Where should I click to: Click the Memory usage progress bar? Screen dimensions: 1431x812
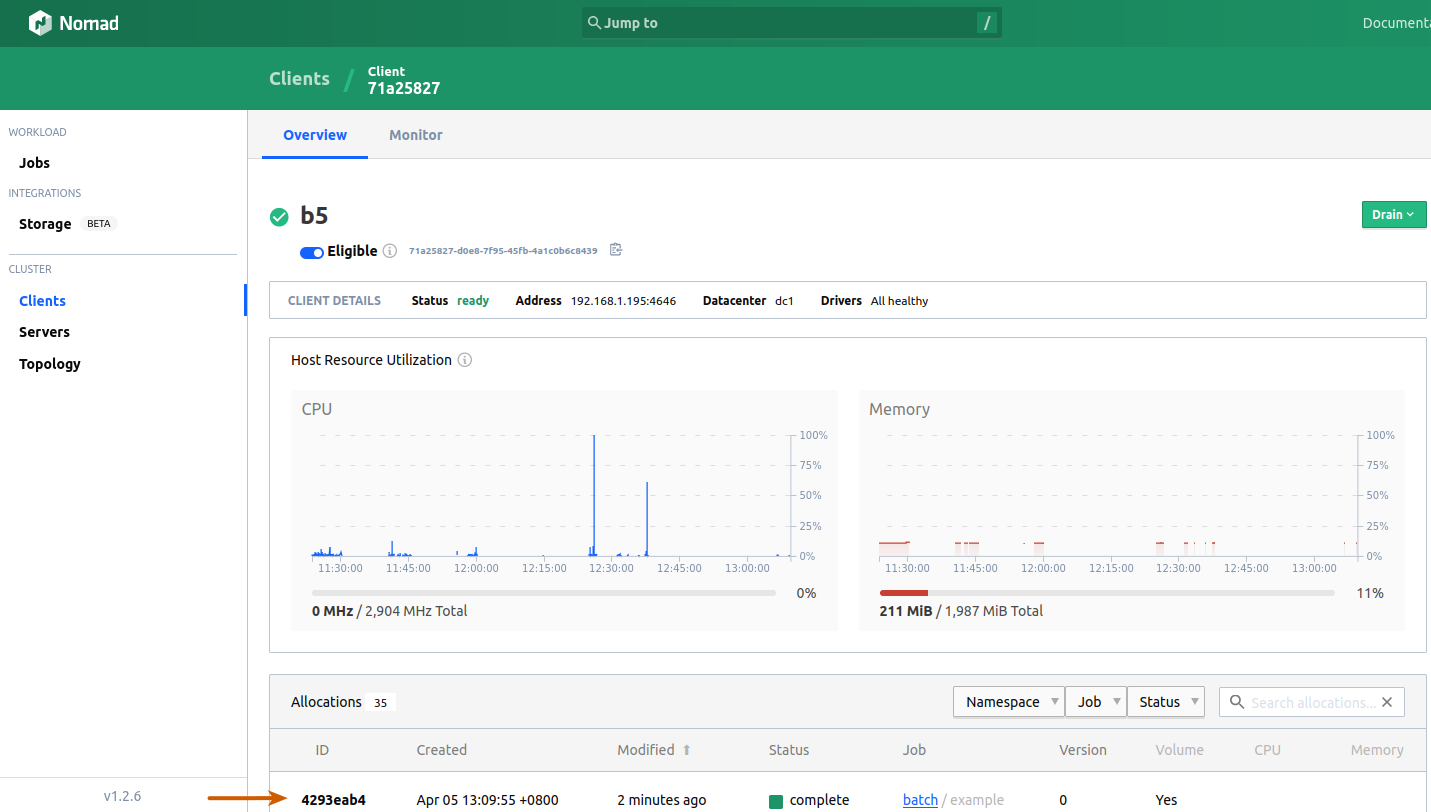coord(1107,593)
